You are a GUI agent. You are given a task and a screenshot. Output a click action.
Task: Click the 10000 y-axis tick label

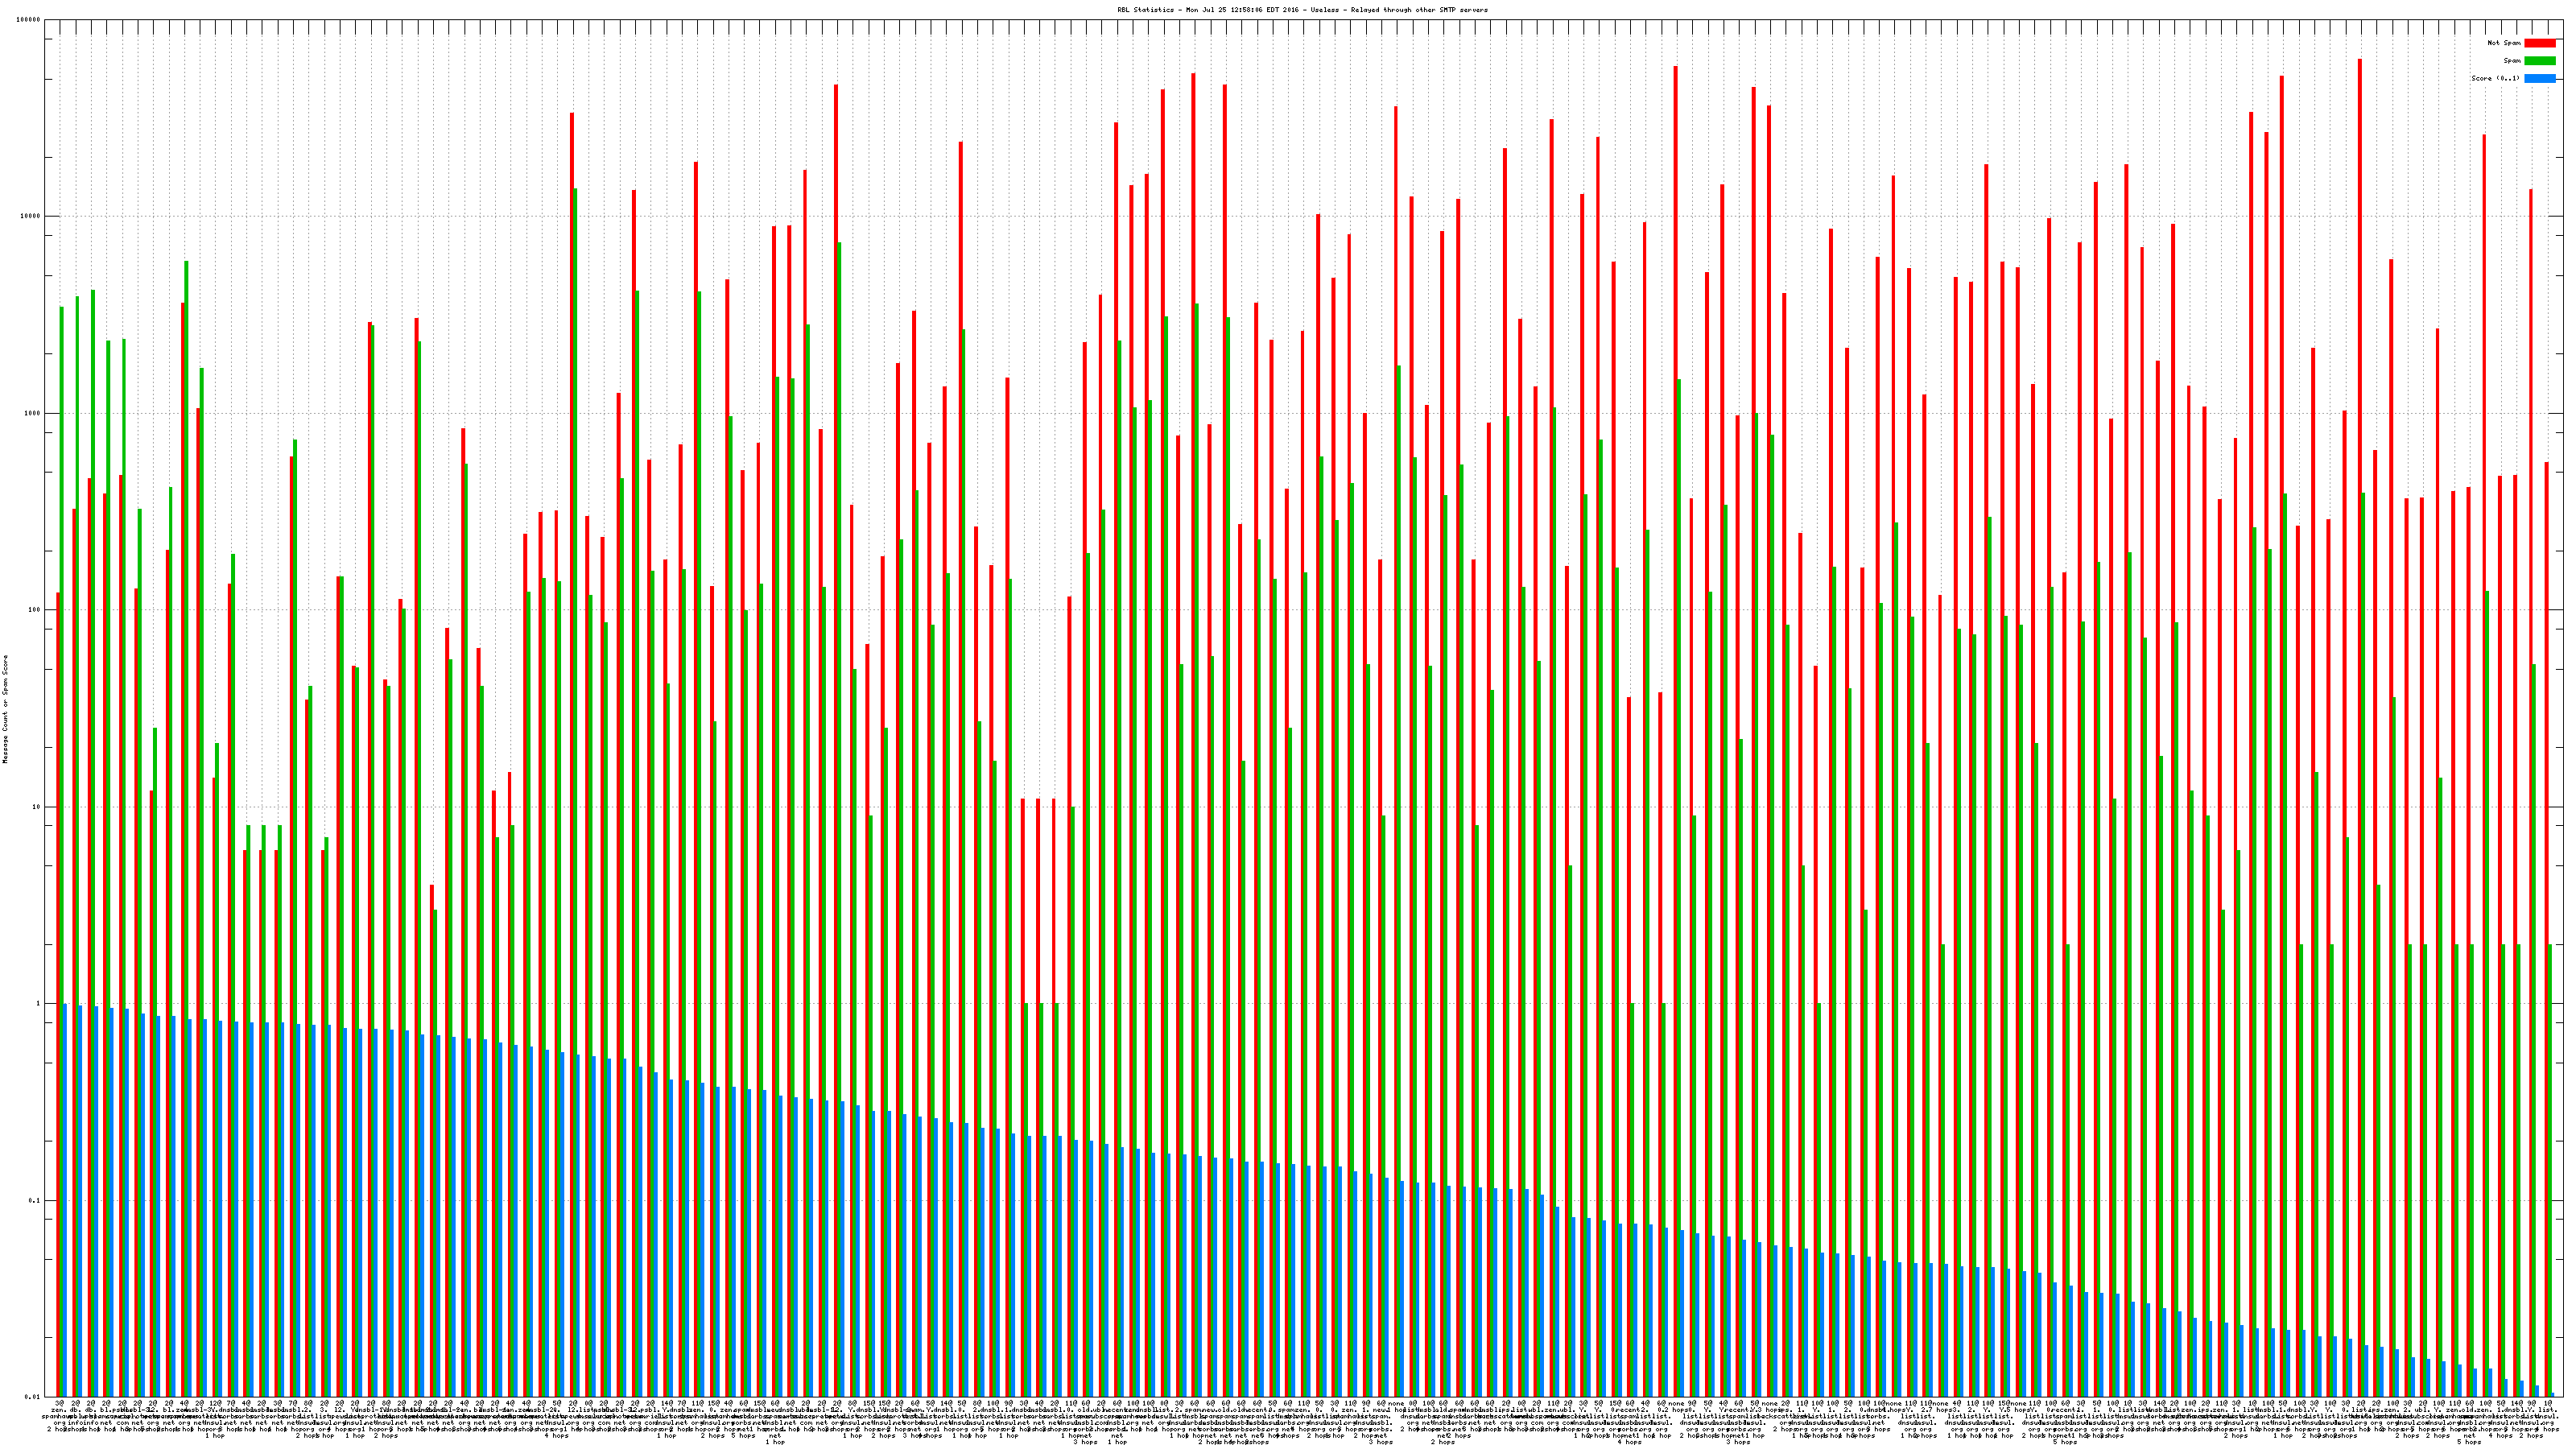31,217
